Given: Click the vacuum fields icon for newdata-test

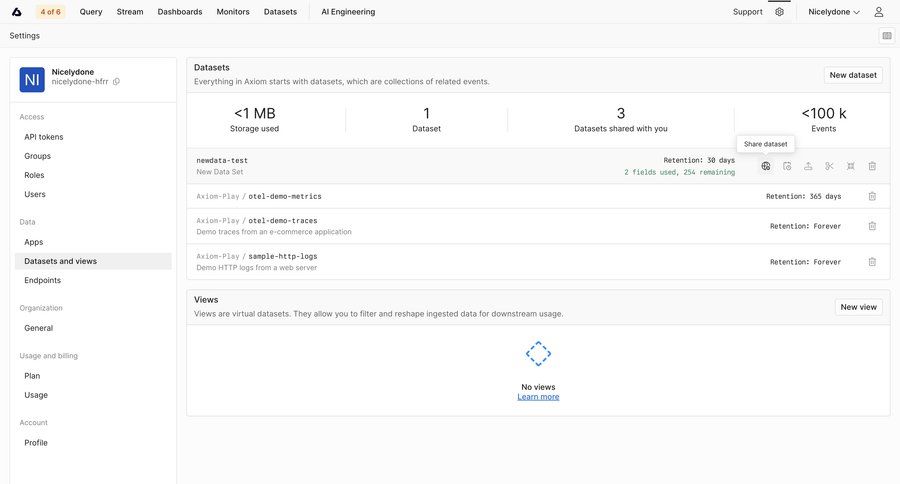Looking at the screenshot, I should [x=851, y=166].
